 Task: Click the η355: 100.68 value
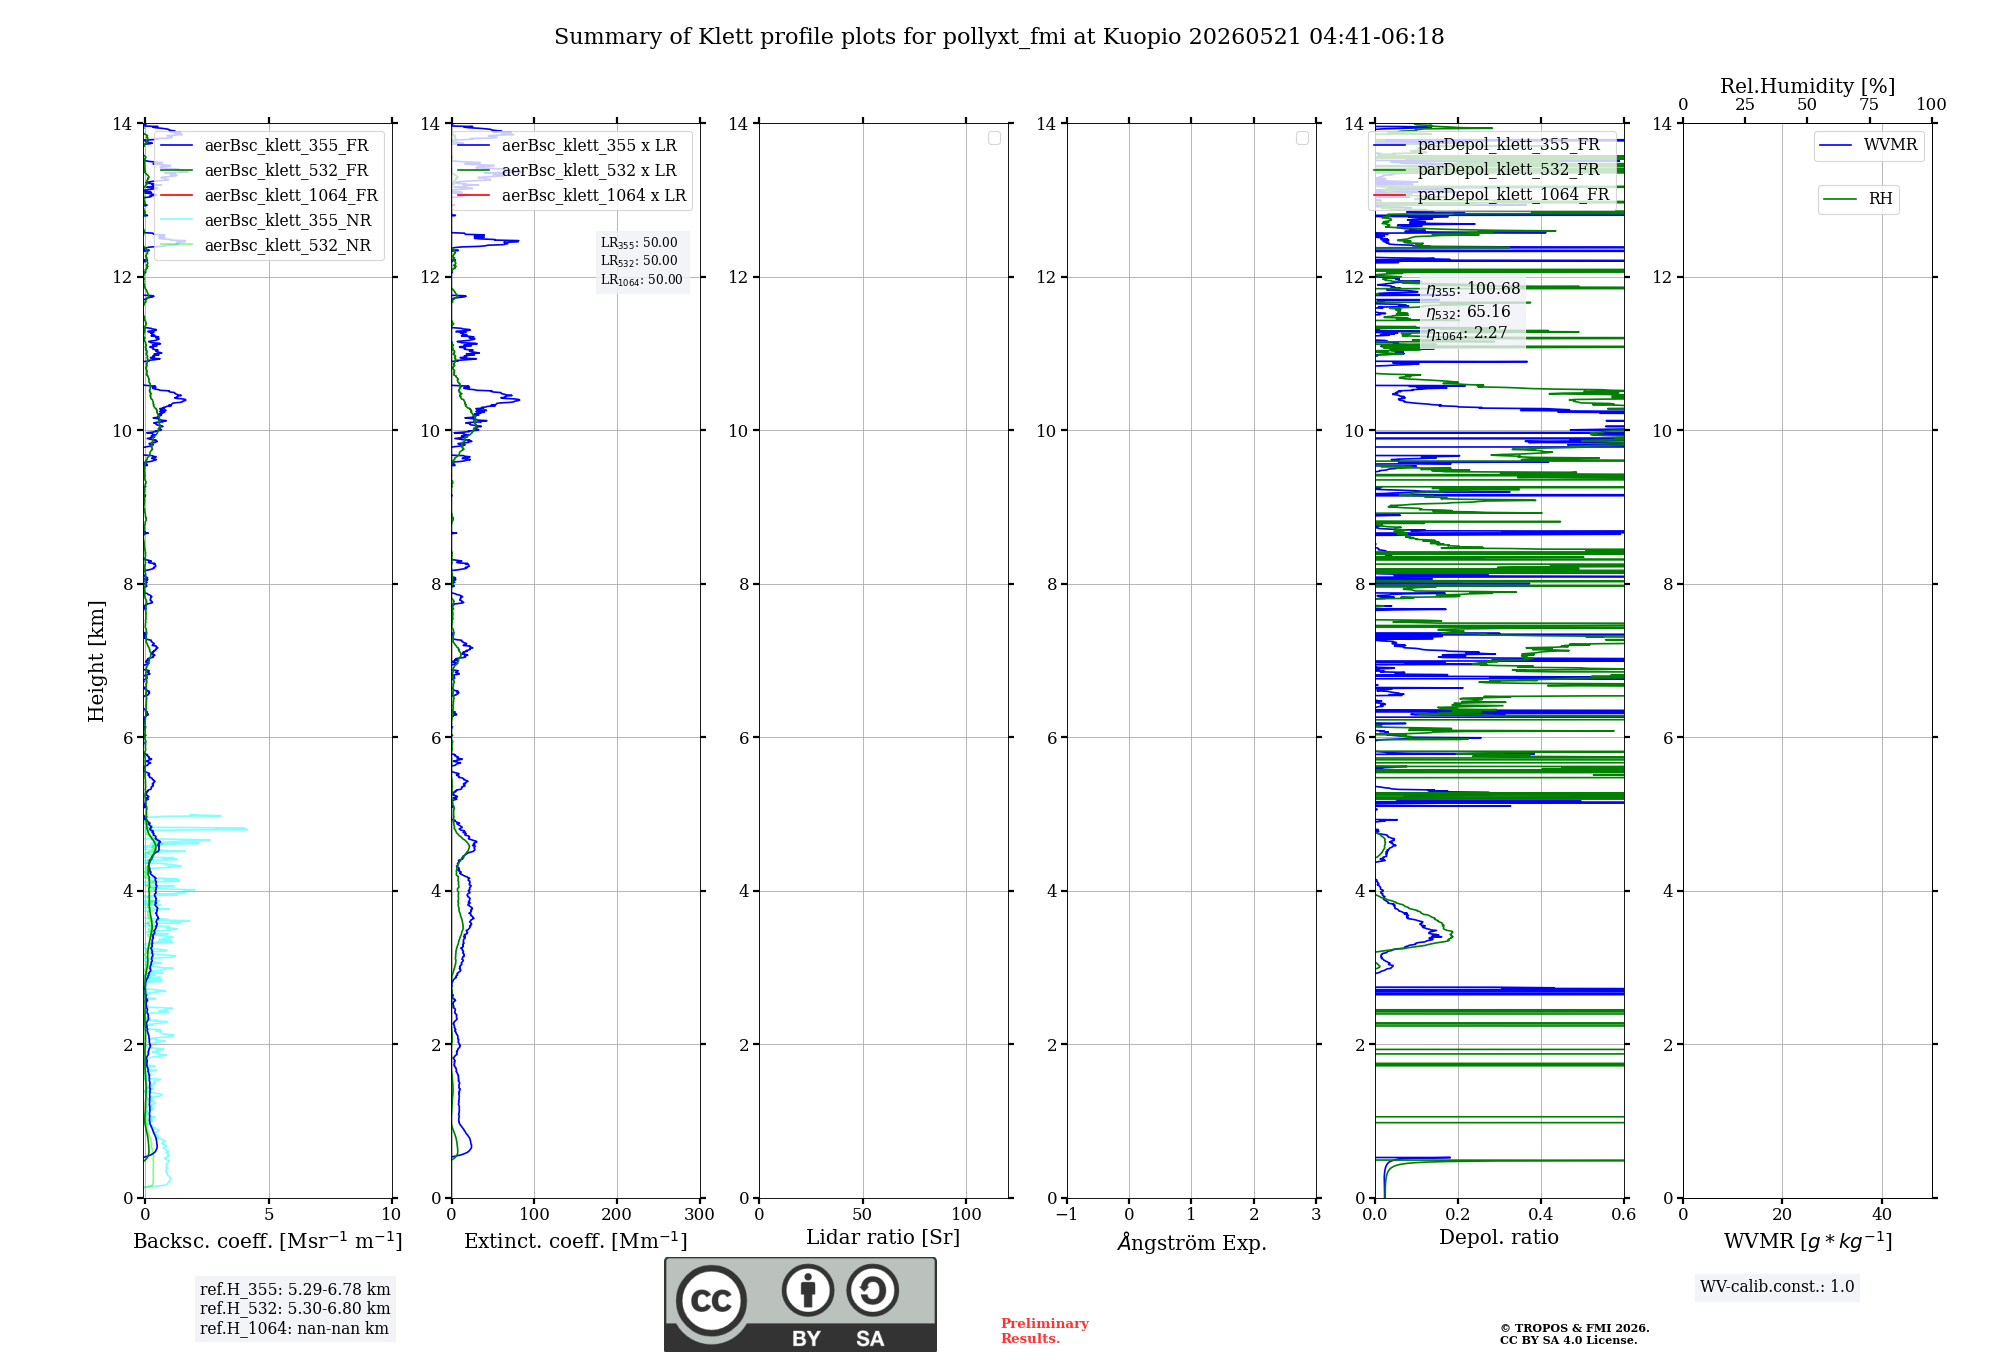click(1473, 289)
